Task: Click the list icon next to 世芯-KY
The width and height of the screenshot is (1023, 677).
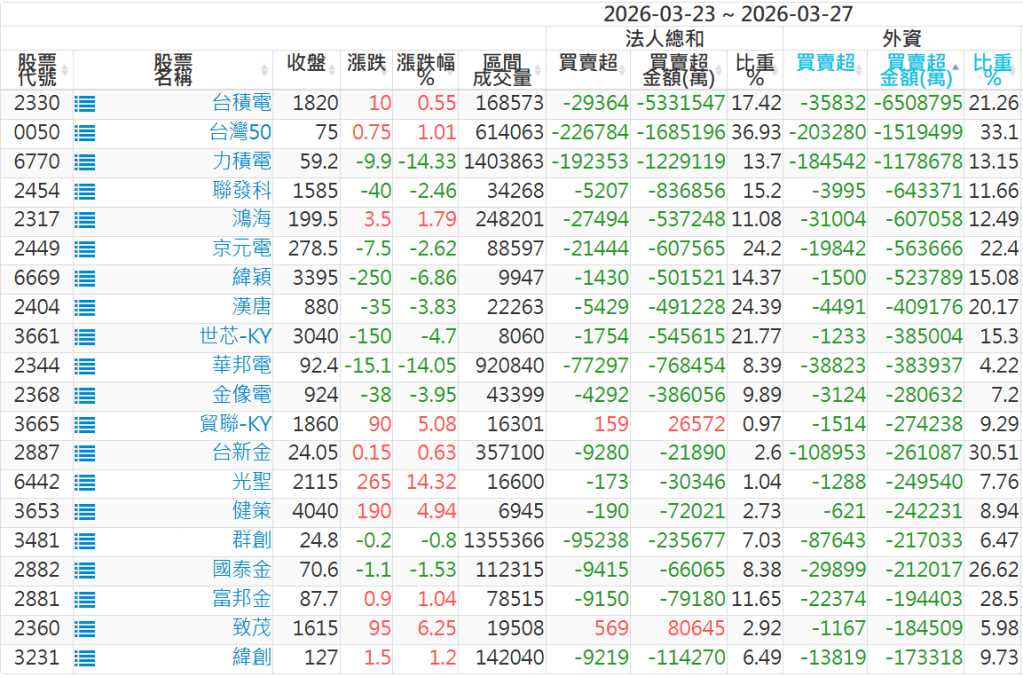Action: pos(85,337)
